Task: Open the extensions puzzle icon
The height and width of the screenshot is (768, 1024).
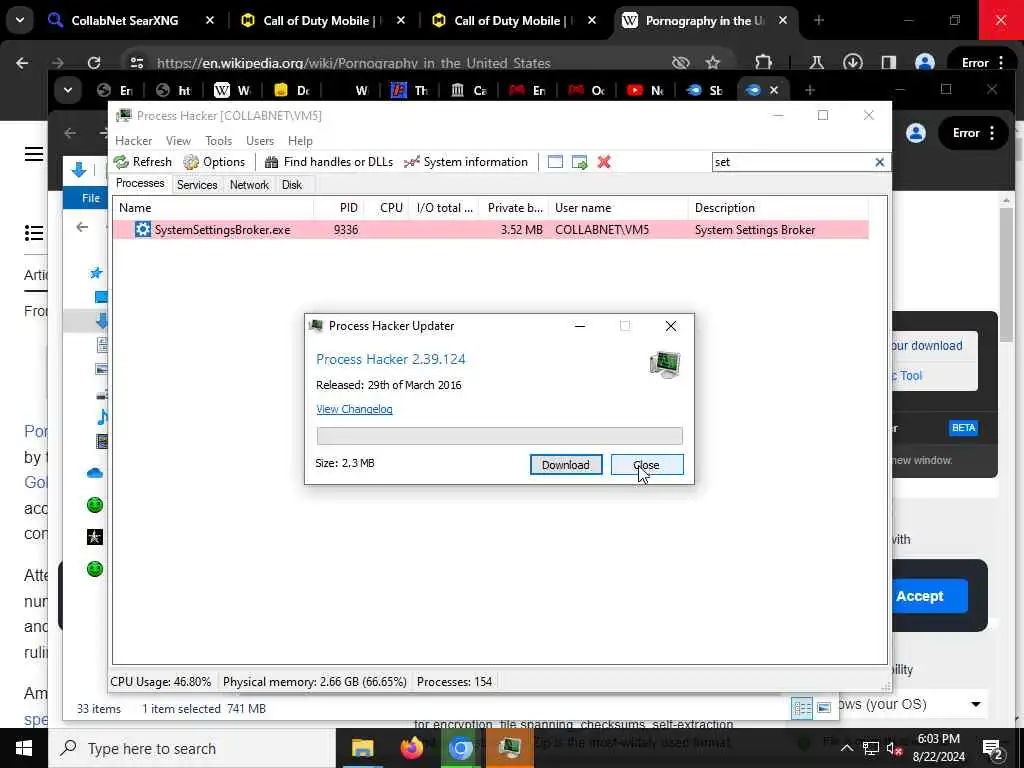Action: [x=763, y=63]
